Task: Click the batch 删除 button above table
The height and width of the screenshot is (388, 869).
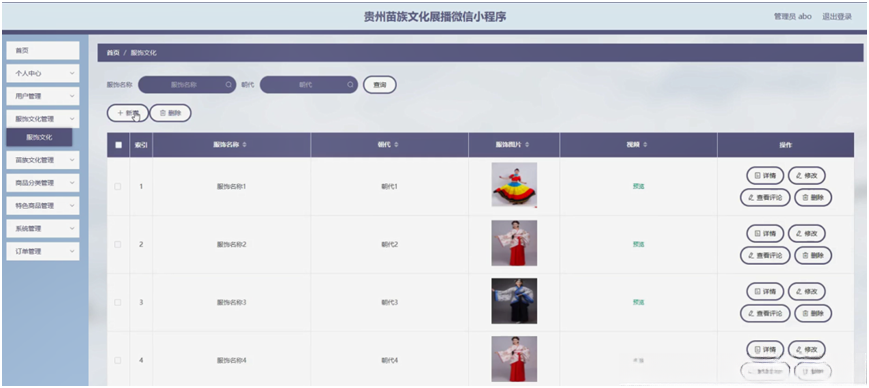Action: [171, 113]
